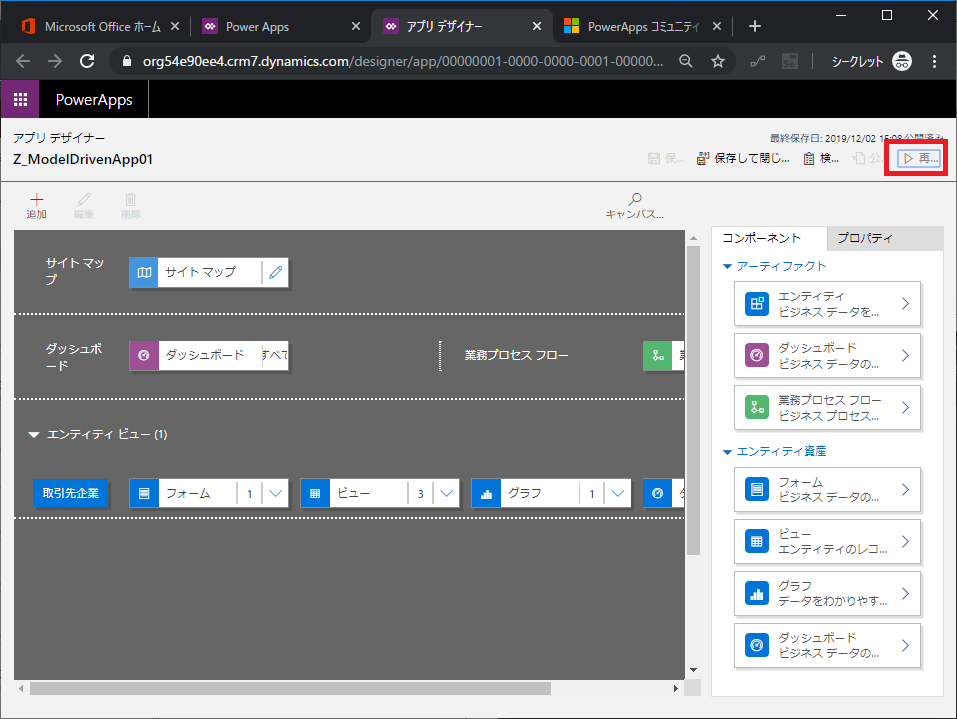Click canvas scroll right arrow
This screenshot has width=957, height=719.
pyautogui.click(x=676, y=688)
